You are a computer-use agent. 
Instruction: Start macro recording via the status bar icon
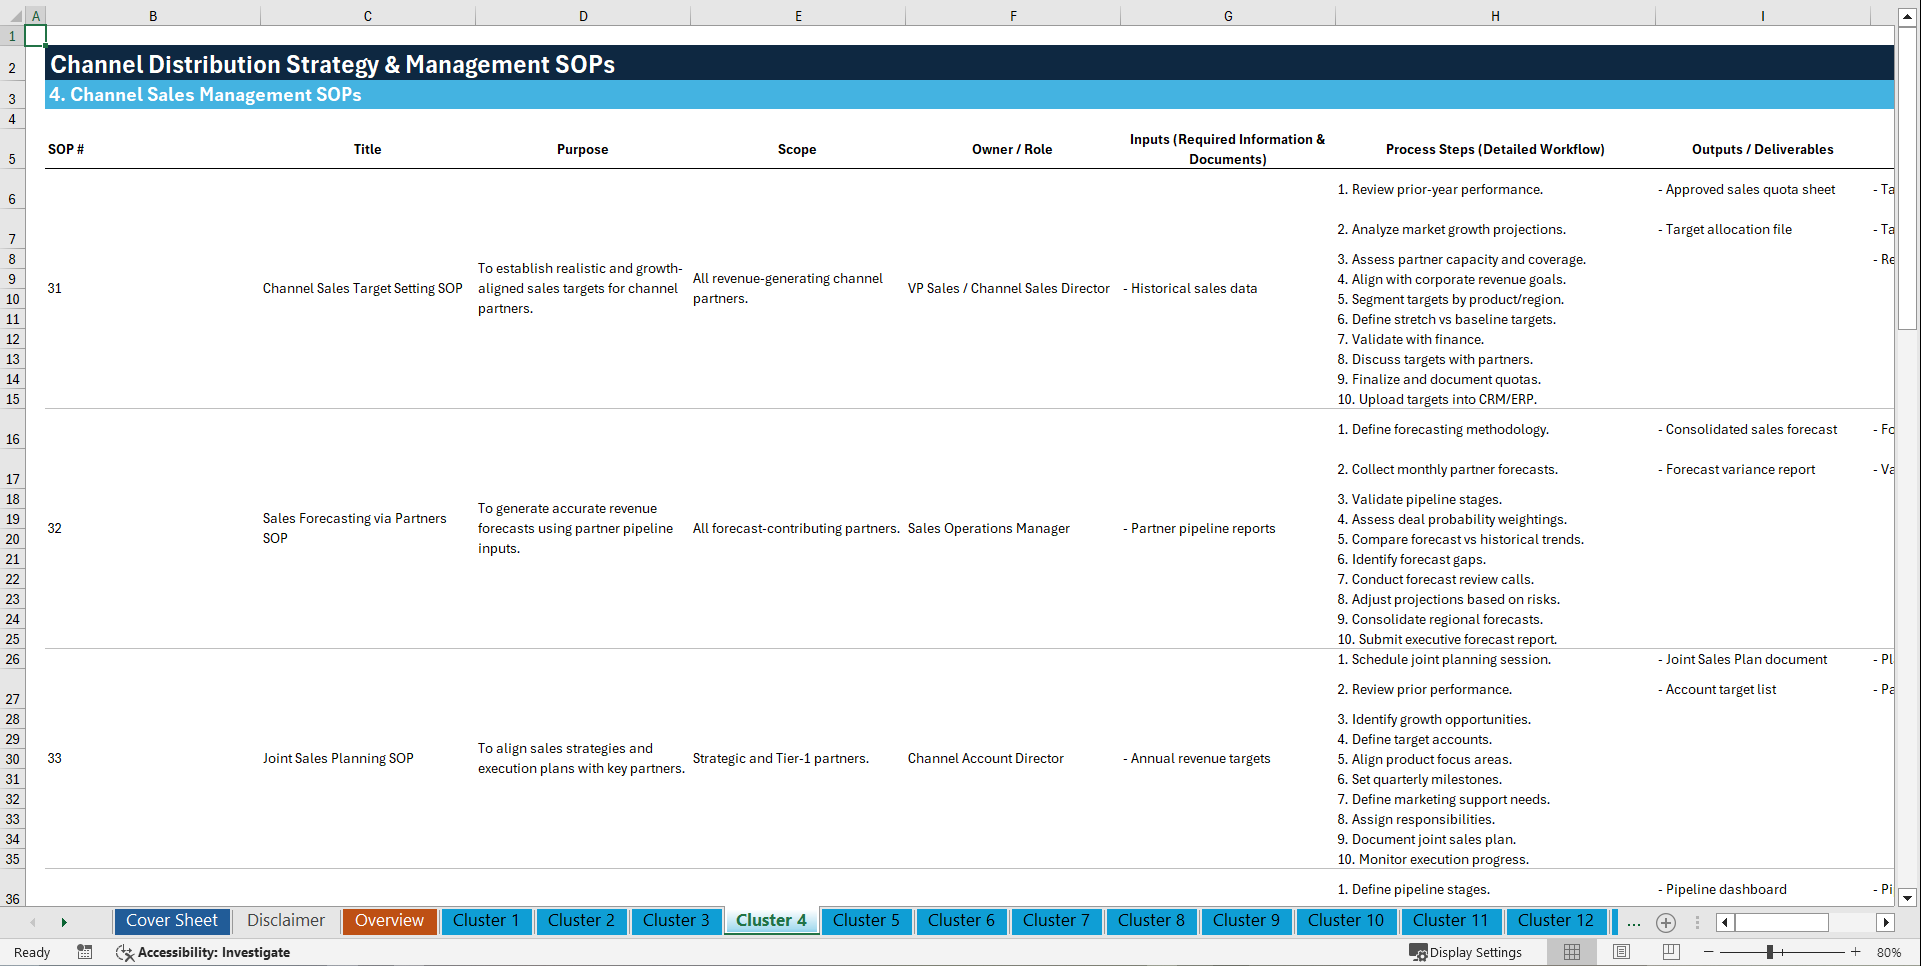click(85, 952)
